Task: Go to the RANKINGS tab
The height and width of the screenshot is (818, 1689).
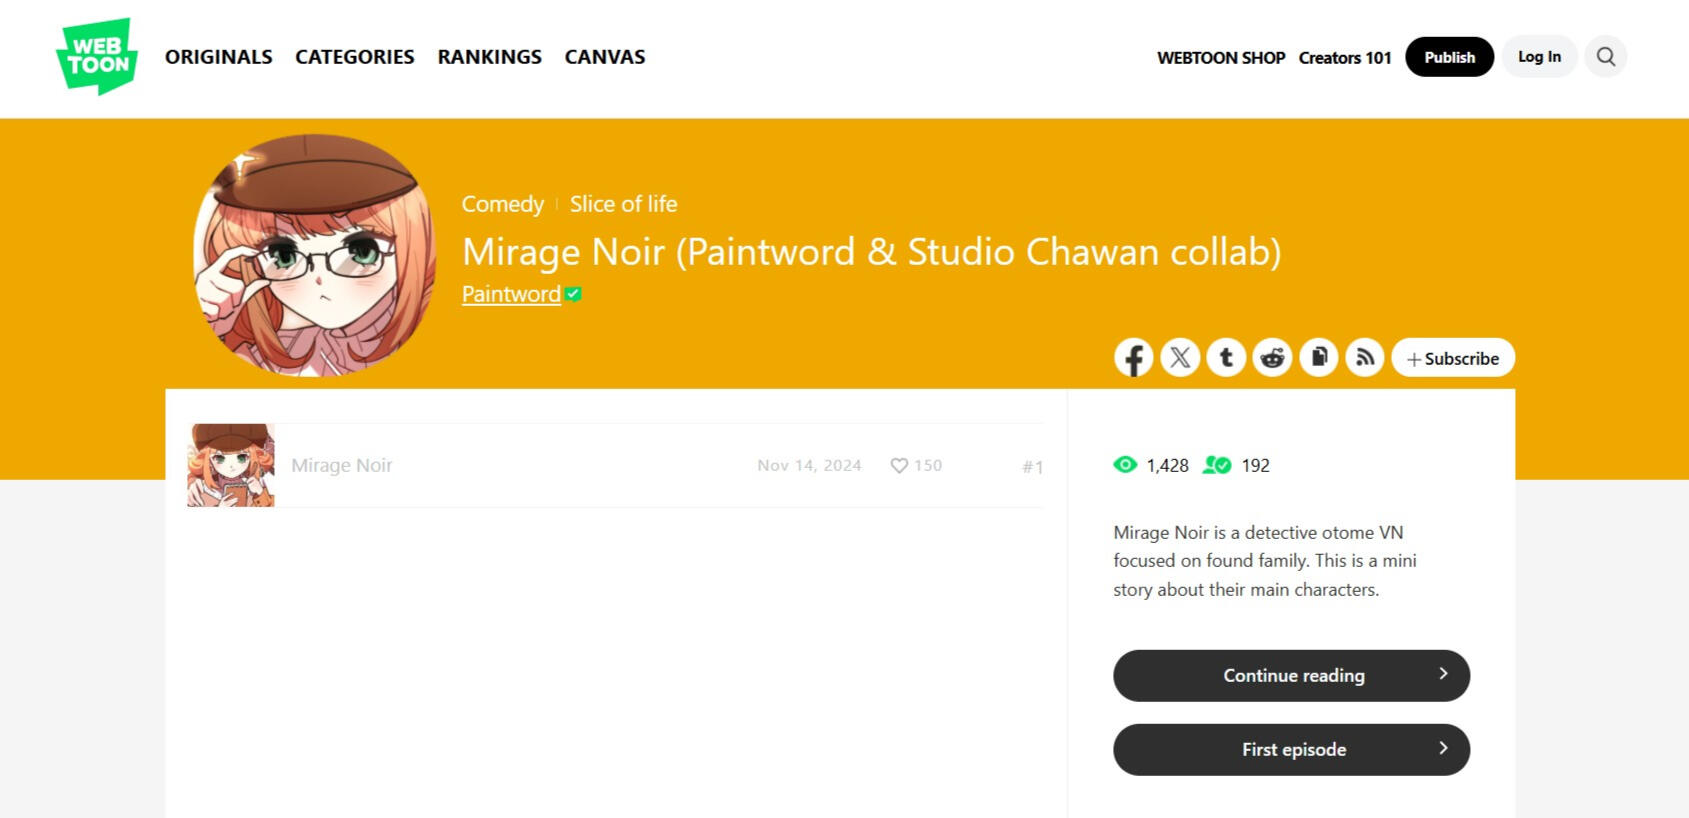Action: [489, 57]
